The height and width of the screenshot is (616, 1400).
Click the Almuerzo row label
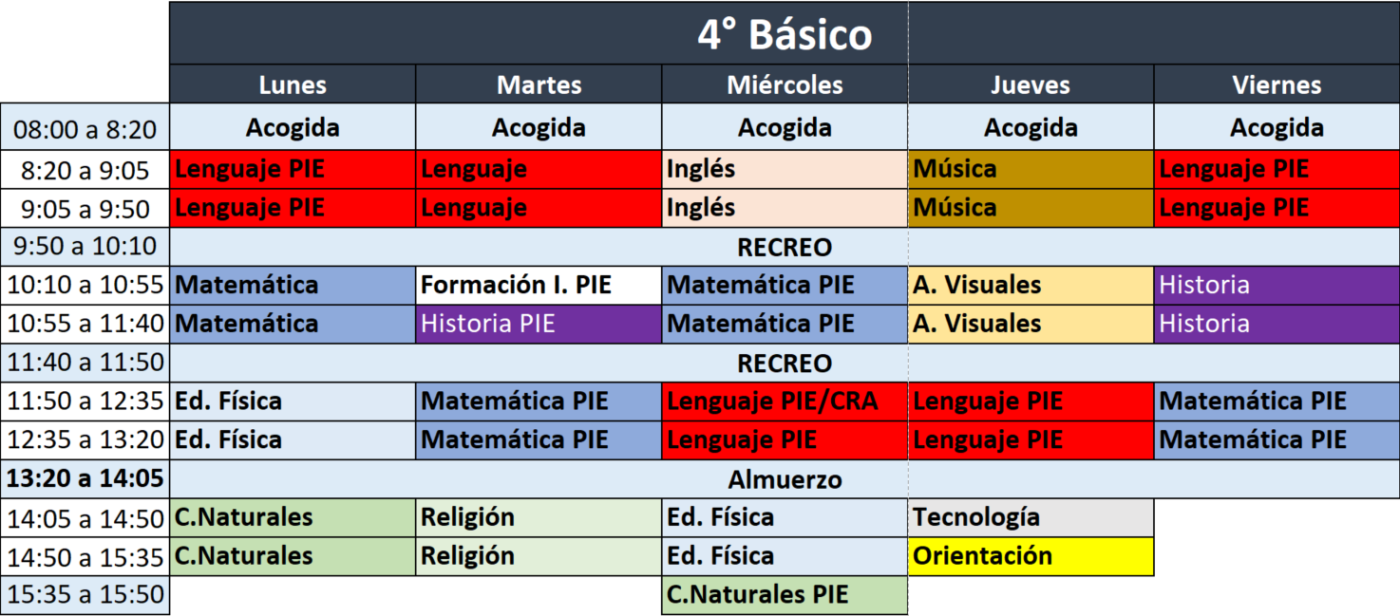point(784,479)
